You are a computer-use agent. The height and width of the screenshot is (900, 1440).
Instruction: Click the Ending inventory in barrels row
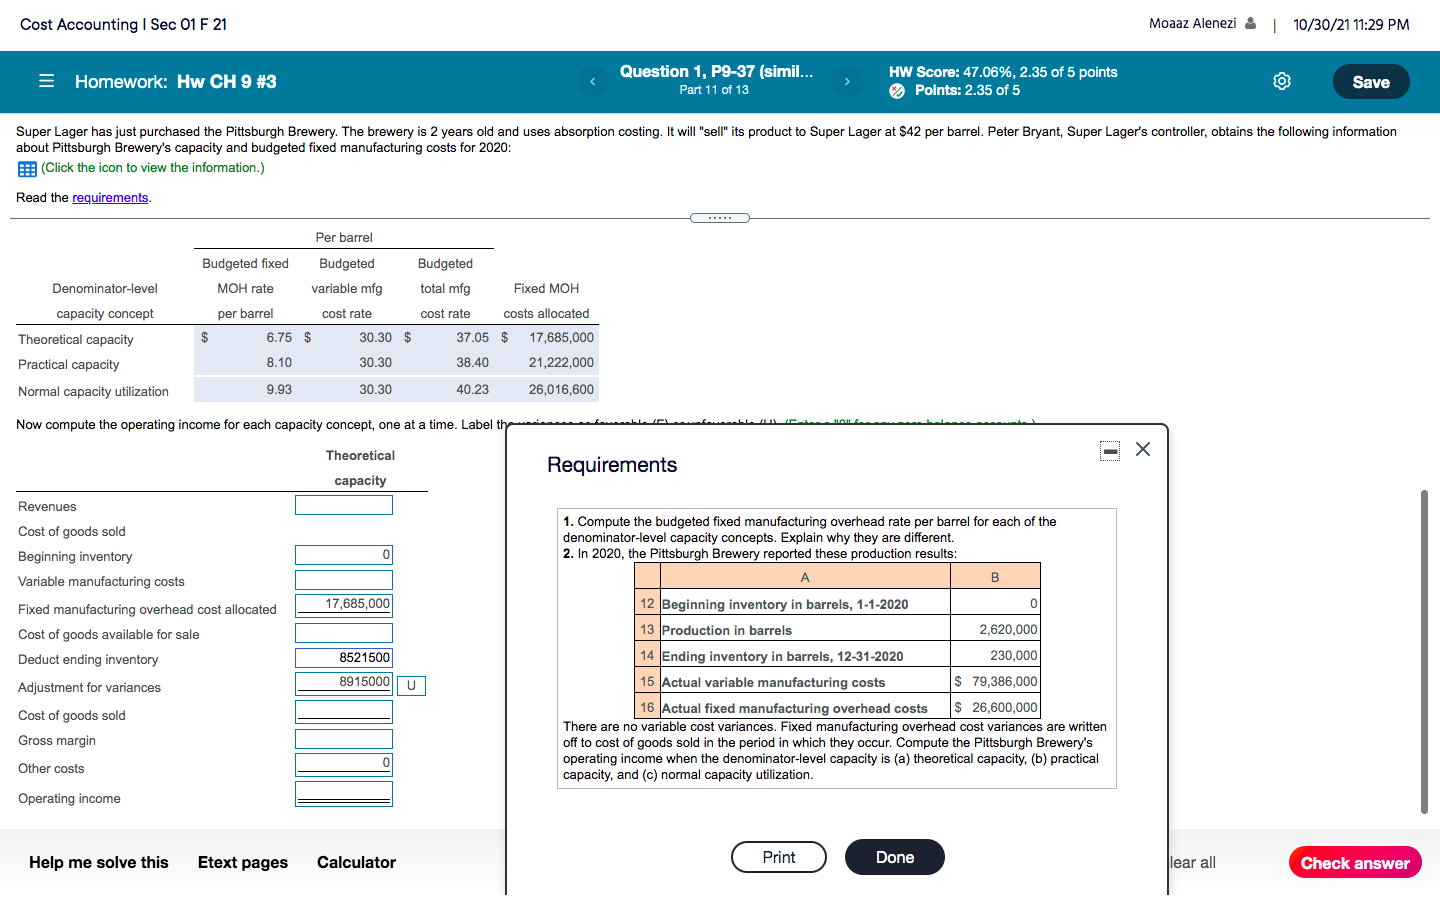[838, 656]
